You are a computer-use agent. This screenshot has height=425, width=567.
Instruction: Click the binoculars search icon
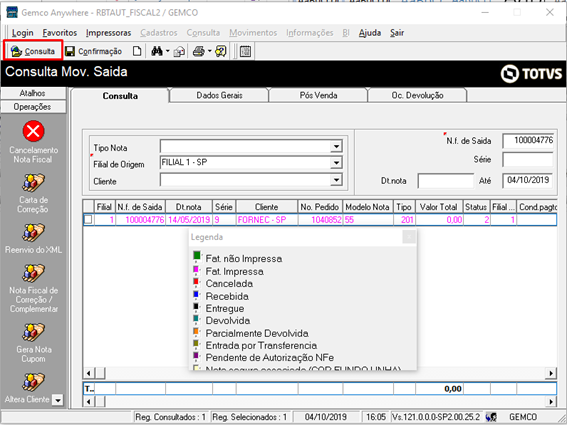(x=157, y=51)
